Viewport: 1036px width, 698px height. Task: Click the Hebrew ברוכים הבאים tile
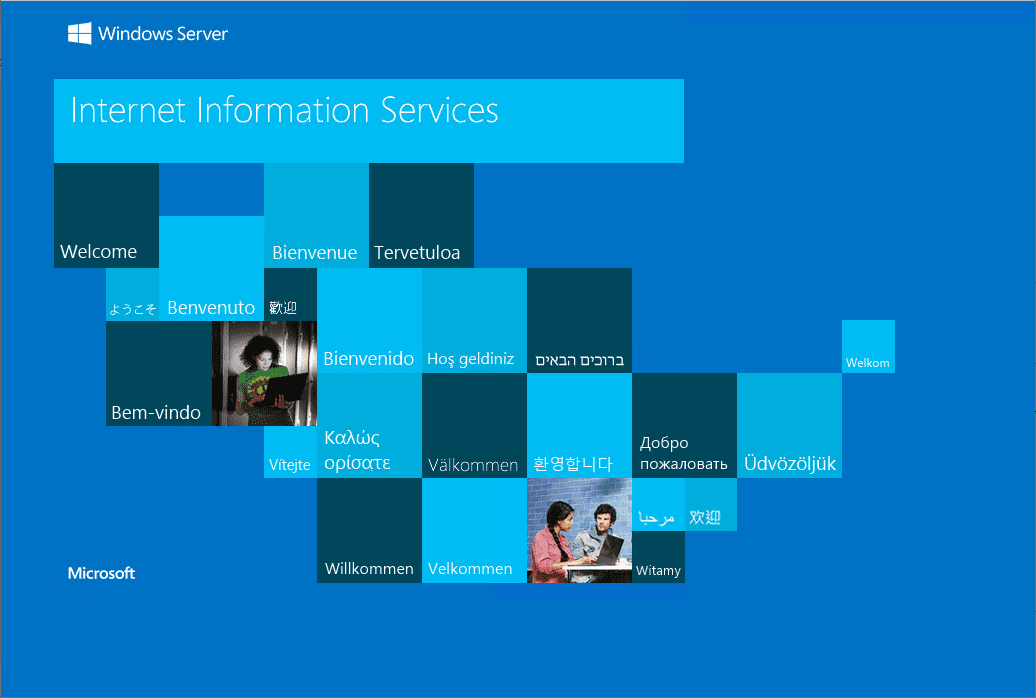coord(579,321)
